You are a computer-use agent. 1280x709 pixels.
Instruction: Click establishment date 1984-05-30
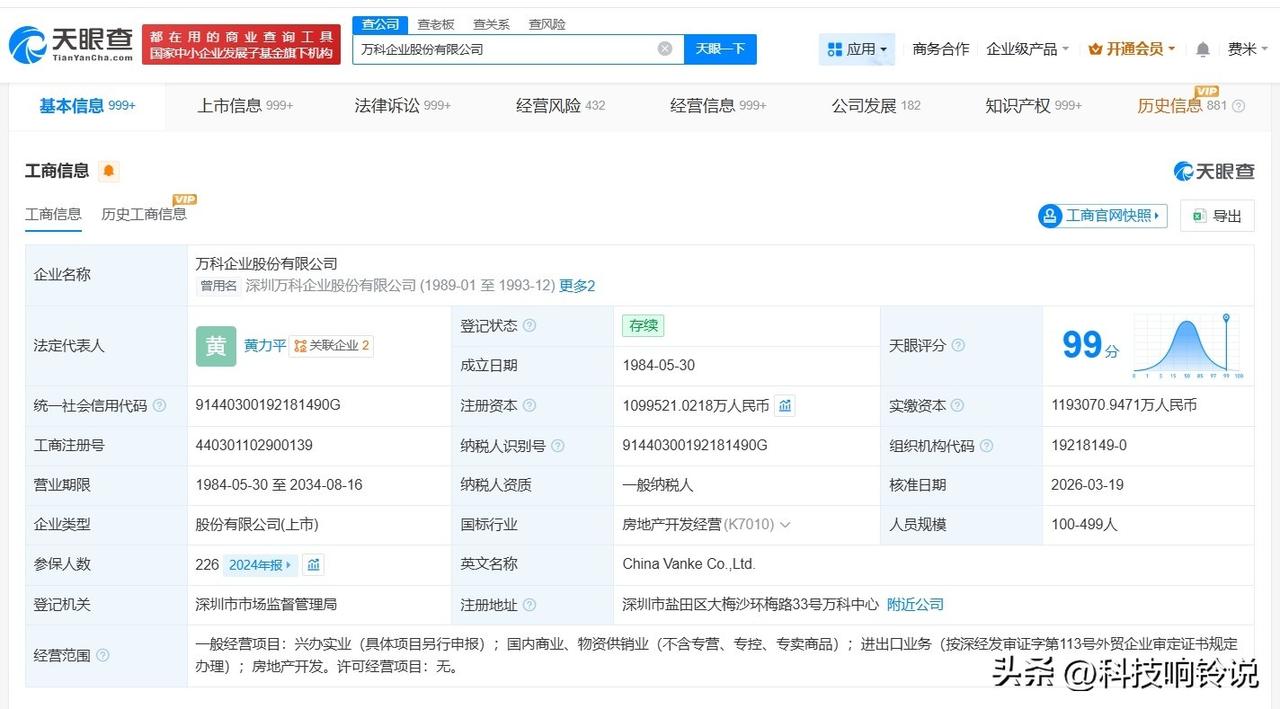click(658, 365)
